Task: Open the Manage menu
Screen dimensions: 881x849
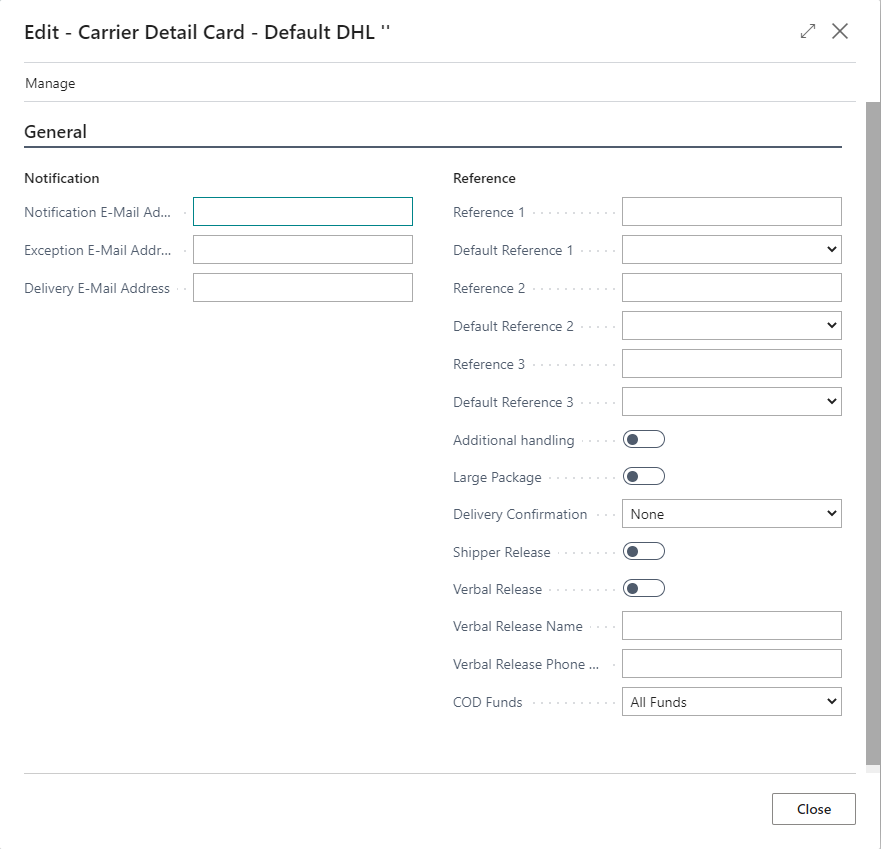Action: [50, 84]
